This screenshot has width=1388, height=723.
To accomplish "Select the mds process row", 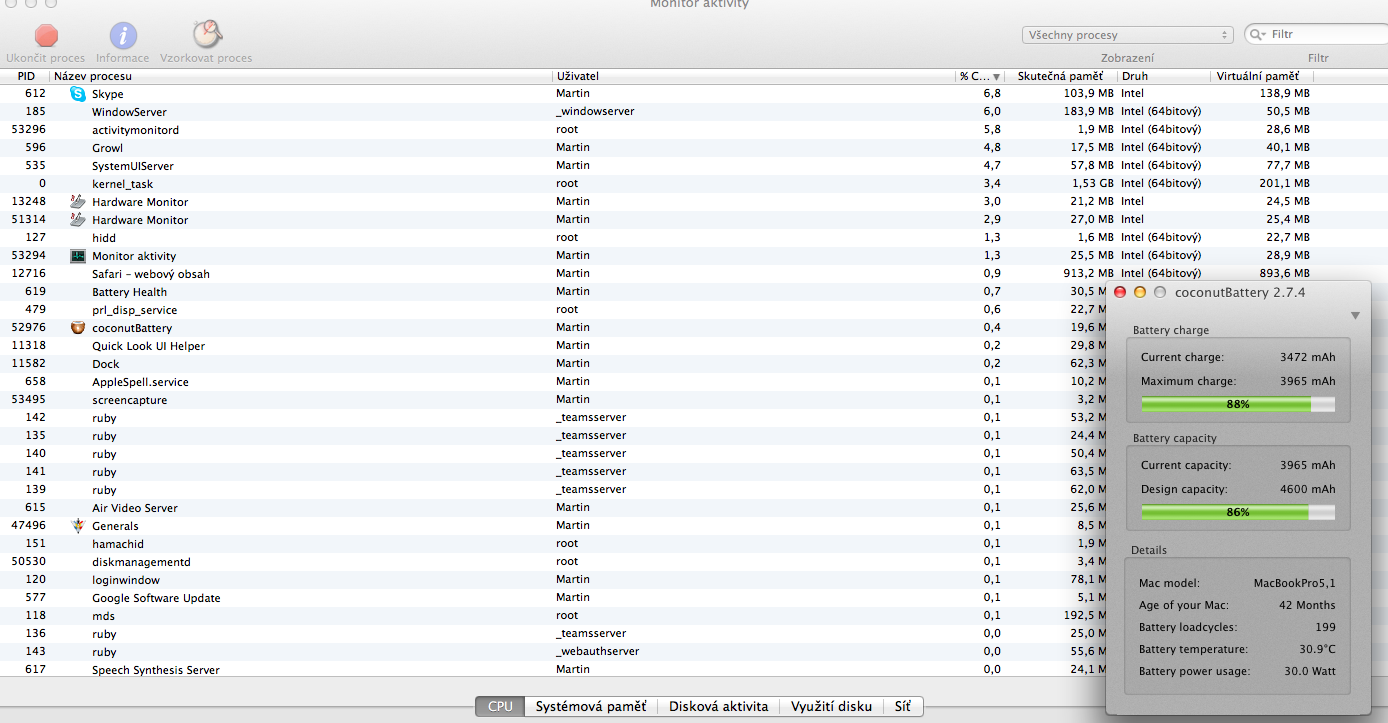I will (553, 616).
